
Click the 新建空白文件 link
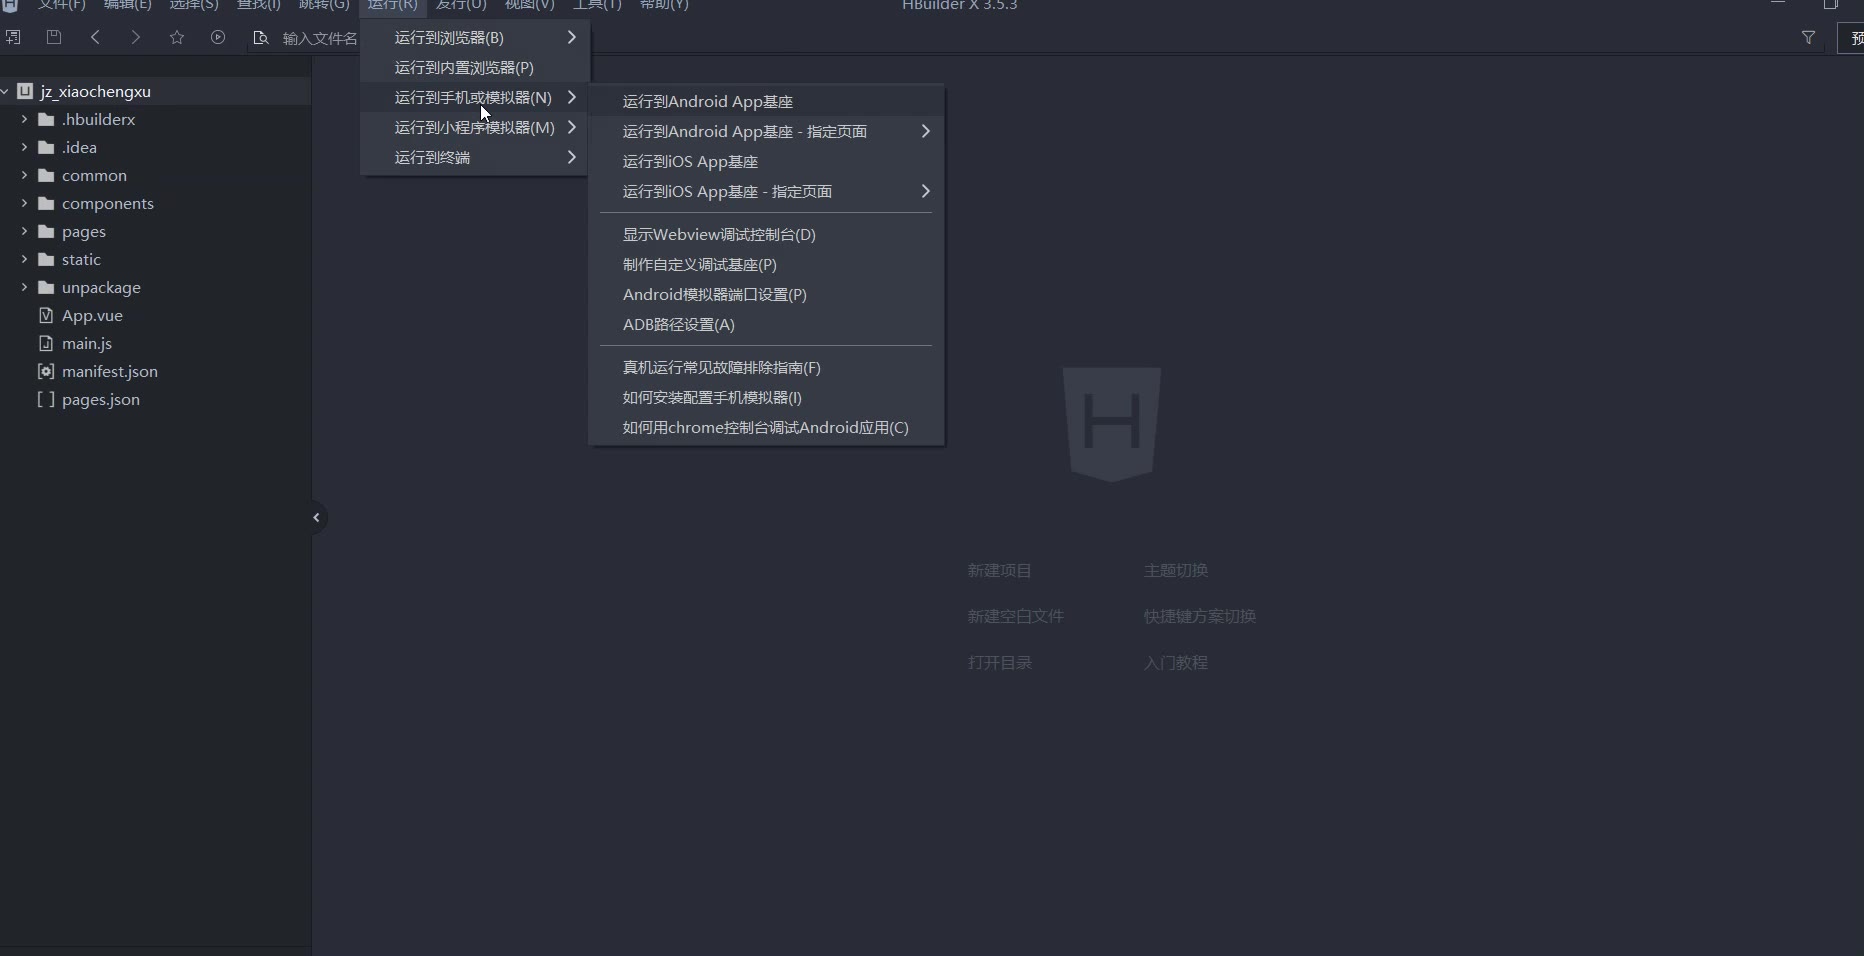click(1015, 616)
